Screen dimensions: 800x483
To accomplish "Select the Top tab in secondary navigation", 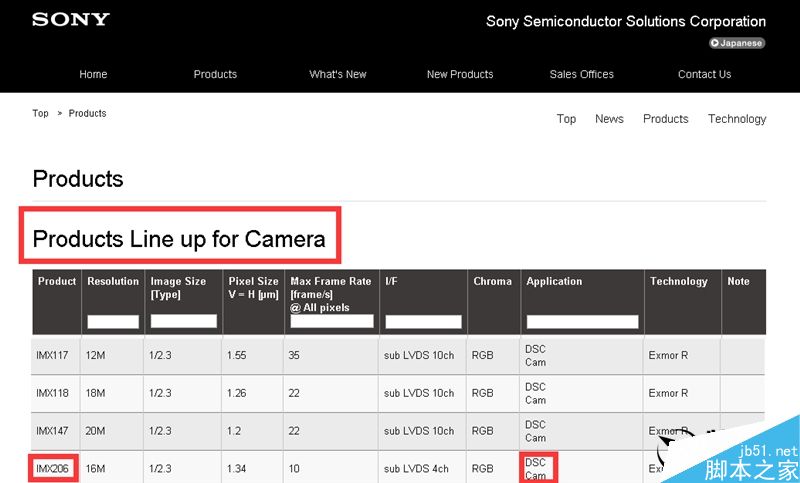I will (566, 119).
